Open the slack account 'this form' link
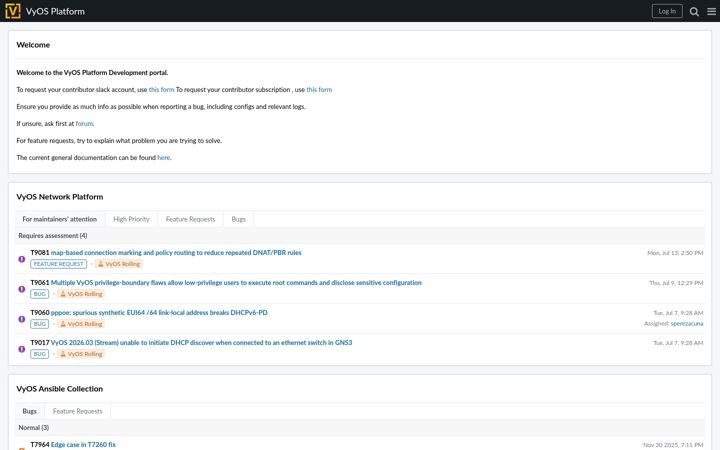The image size is (720, 450). point(161,90)
